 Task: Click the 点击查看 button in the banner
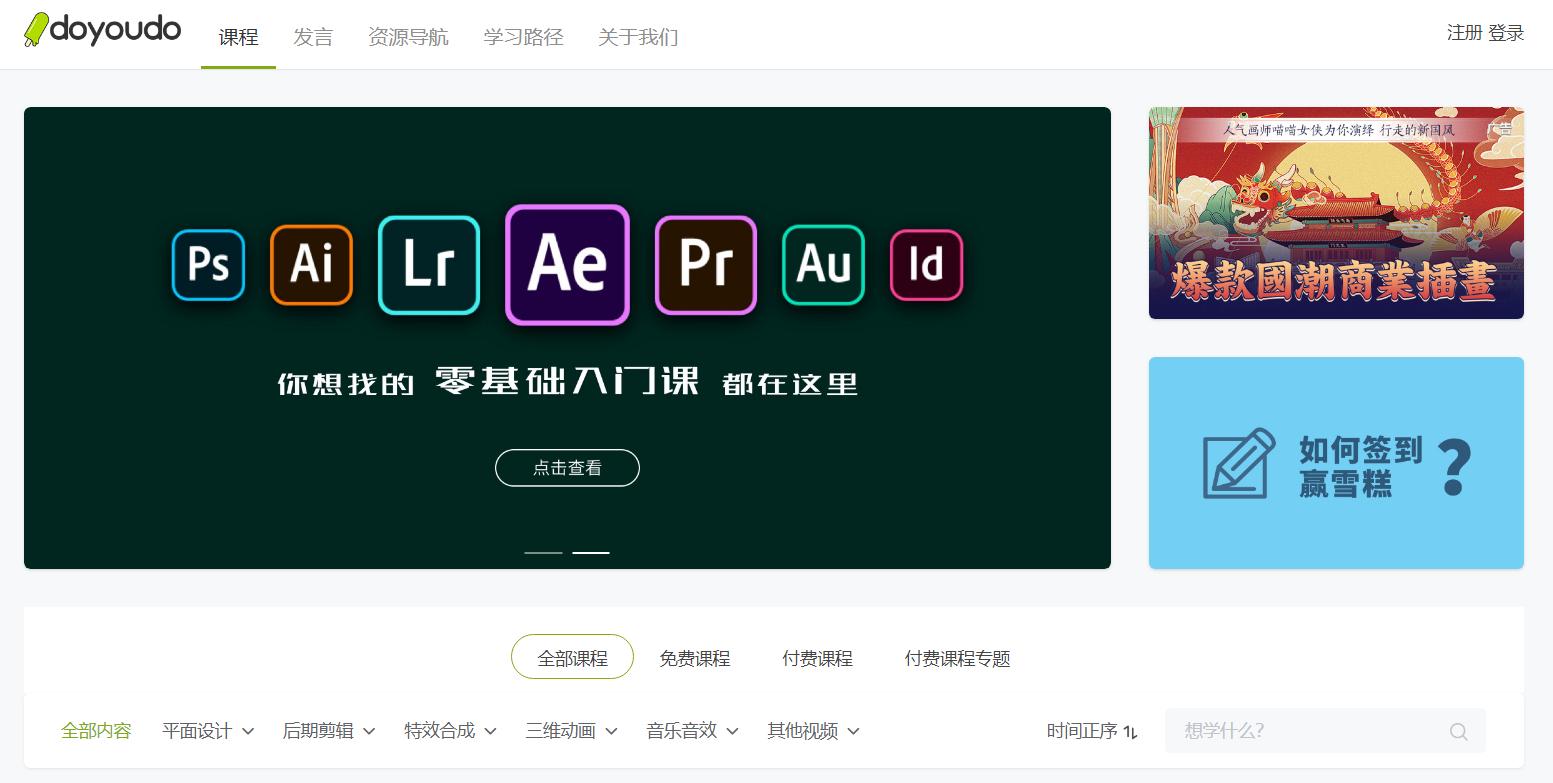pyautogui.click(x=567, y=467)
